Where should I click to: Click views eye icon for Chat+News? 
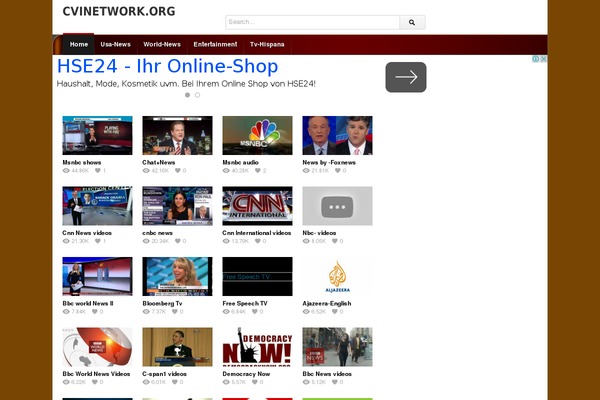click(146, 171)
